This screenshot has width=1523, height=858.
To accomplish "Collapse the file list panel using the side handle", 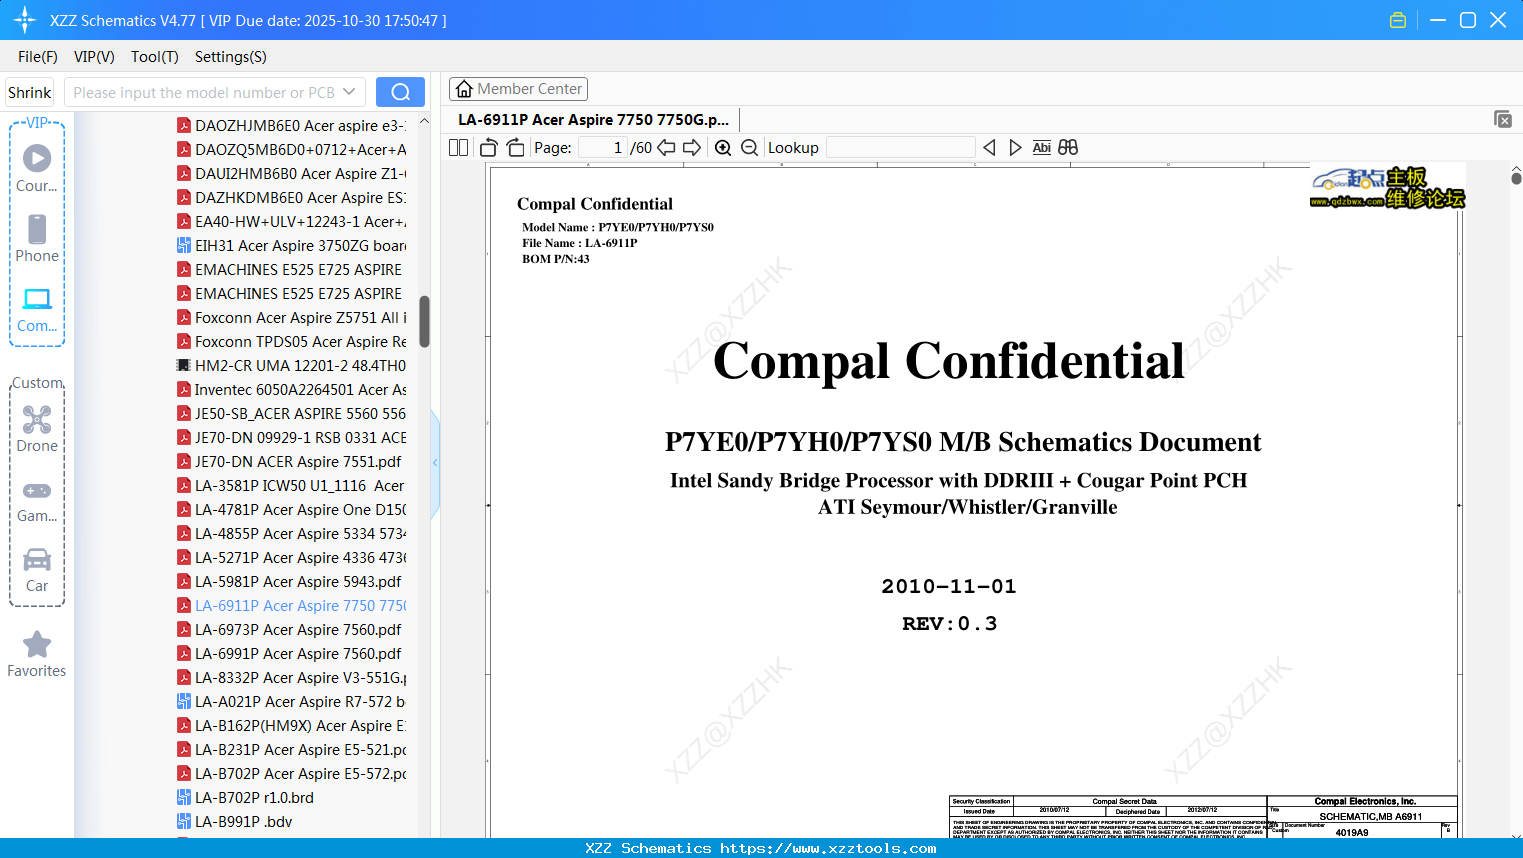I will point(435,462).
